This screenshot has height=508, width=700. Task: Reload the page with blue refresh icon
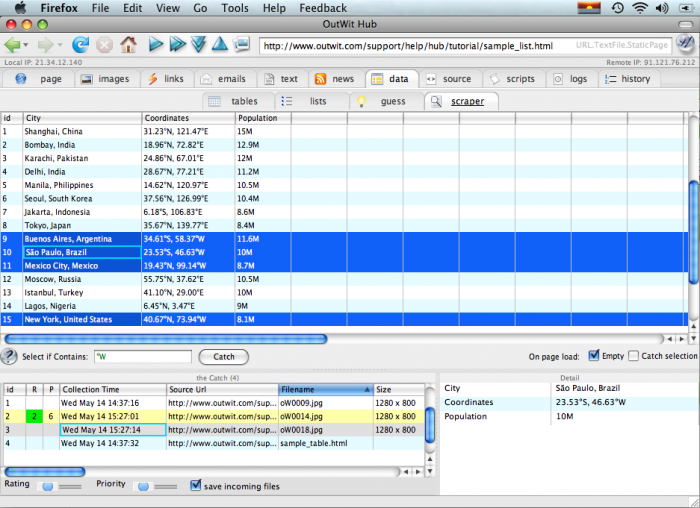[81, 45]
